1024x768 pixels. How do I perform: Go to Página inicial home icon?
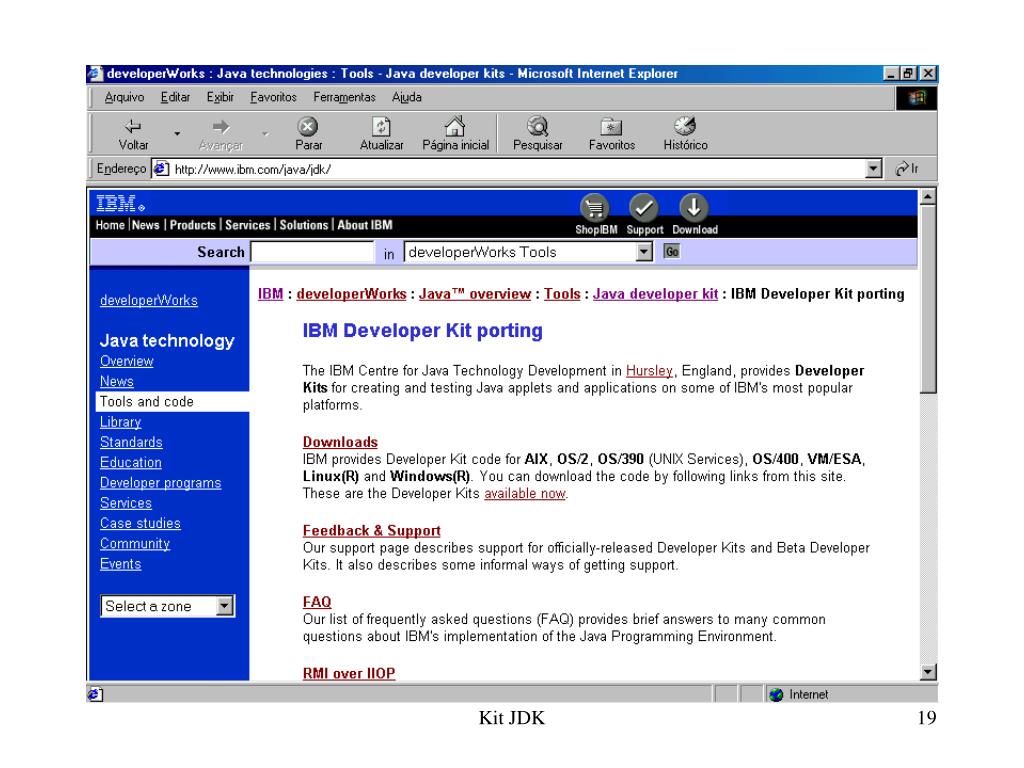[455, 125]
